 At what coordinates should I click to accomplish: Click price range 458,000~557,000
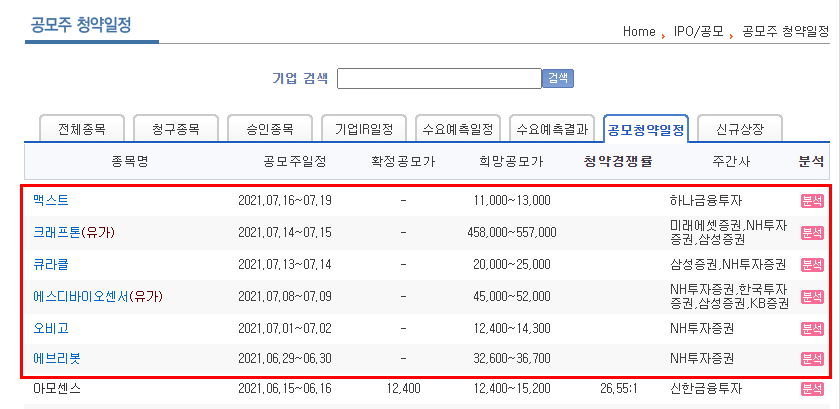[512, 233]
